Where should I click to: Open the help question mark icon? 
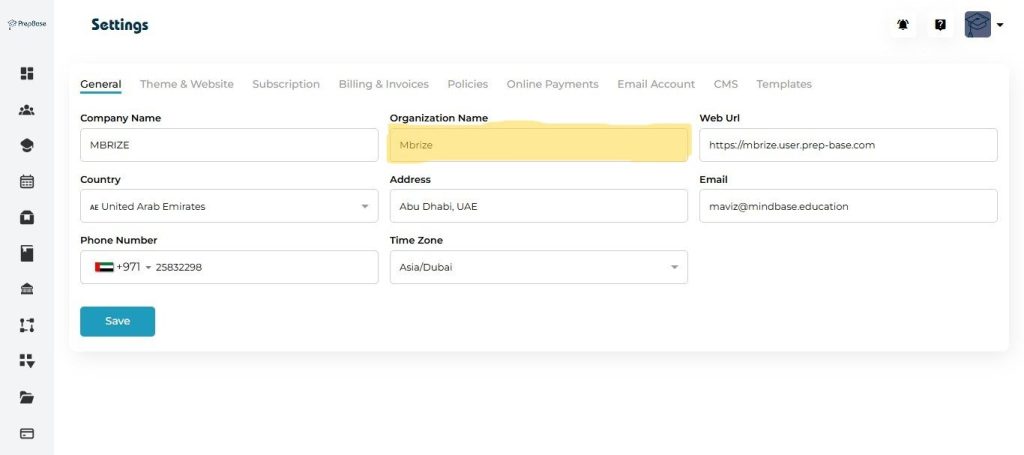940,25
